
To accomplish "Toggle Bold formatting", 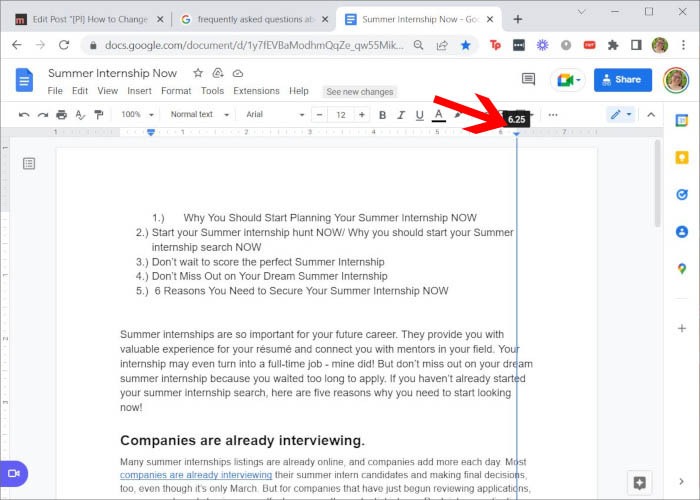I will coord(382,115).
